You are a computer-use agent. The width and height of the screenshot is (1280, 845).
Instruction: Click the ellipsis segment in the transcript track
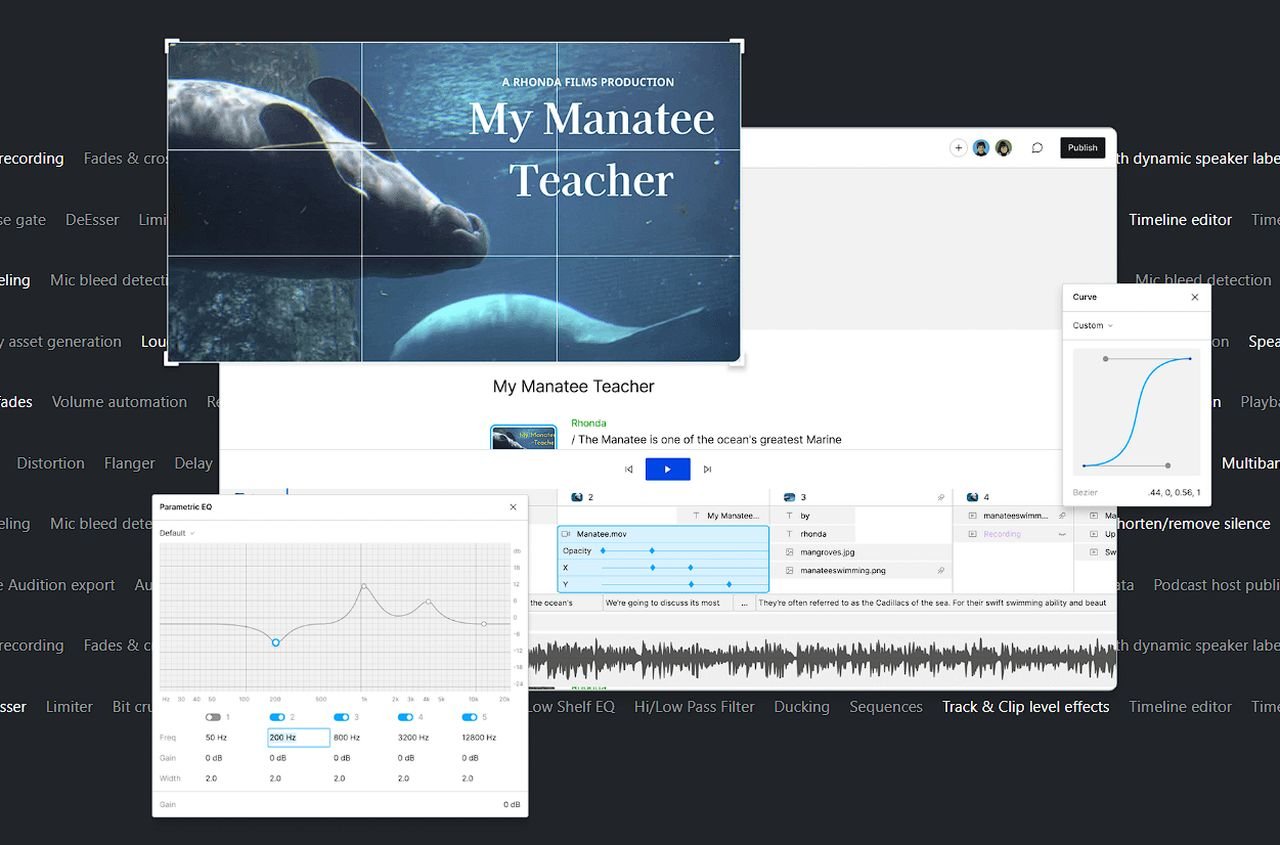tap(744, 603)
